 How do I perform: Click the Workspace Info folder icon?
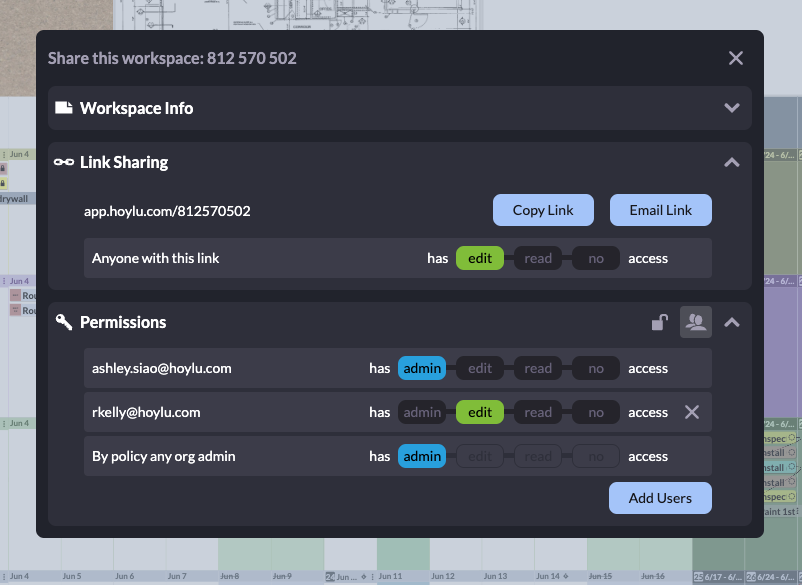pos(63,107)
